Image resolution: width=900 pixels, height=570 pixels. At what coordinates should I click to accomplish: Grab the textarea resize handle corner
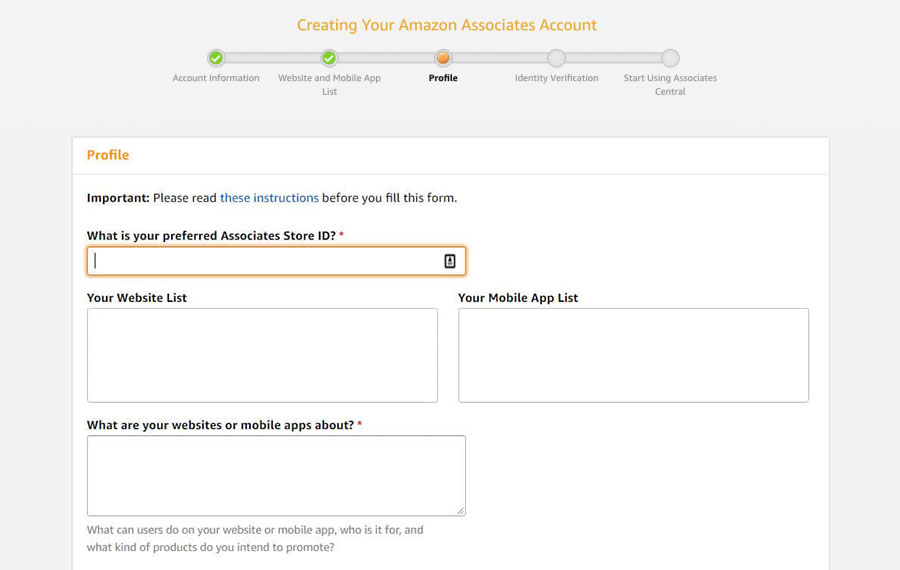click(x=460, y=511)
